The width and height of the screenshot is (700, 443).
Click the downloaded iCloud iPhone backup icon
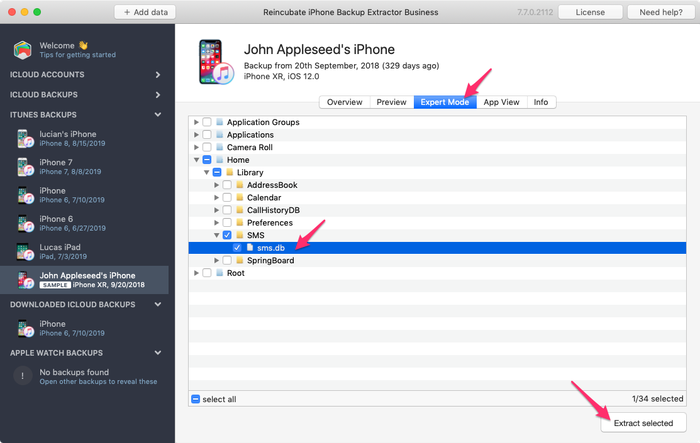coord(25,328)
